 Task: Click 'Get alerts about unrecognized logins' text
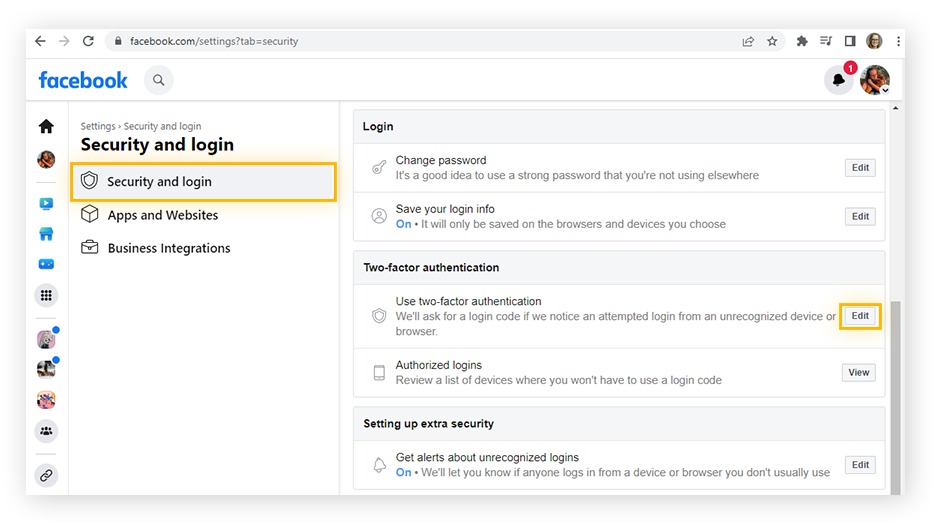tap(487, 457)
